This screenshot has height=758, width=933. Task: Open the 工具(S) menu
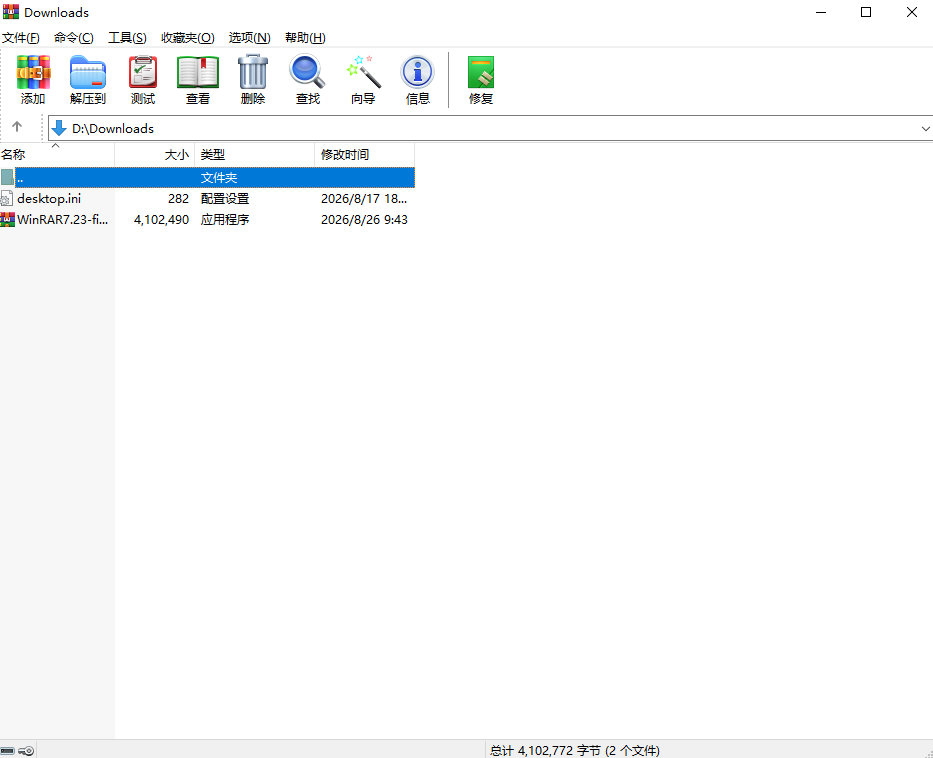click(x=127, y=37)
